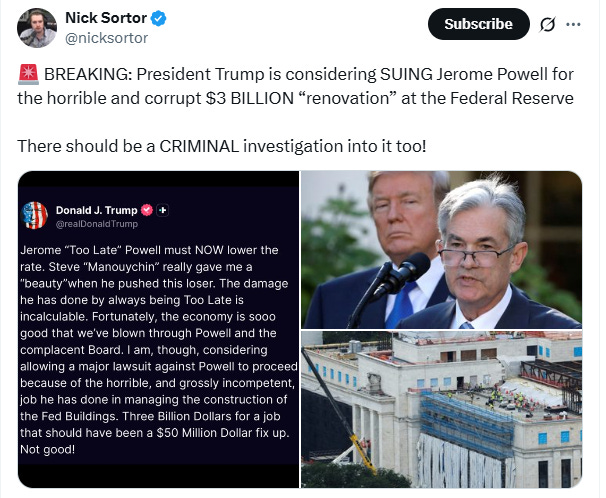The width and height of the screenshot is (606, 498).
Task: Click the red verified check next to Donald J. Trump
Action: [147, 210]
